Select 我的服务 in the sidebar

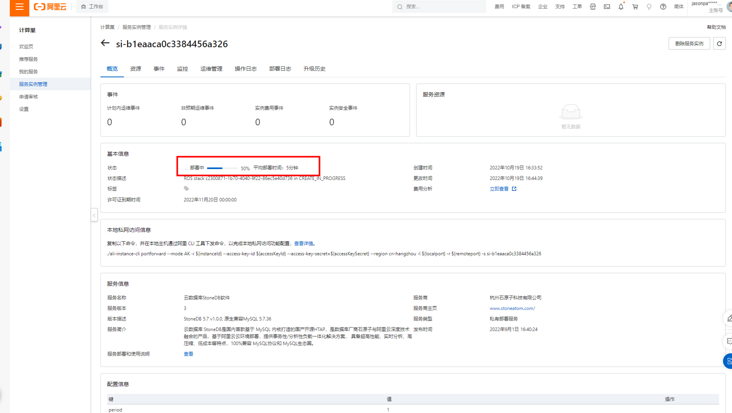[28, 71]
